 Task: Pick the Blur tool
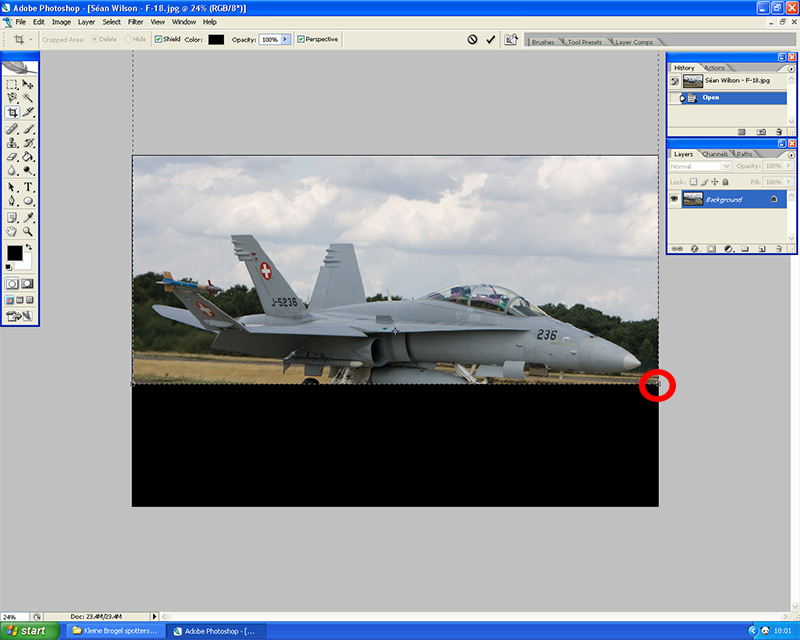click(x=12, y=171)
